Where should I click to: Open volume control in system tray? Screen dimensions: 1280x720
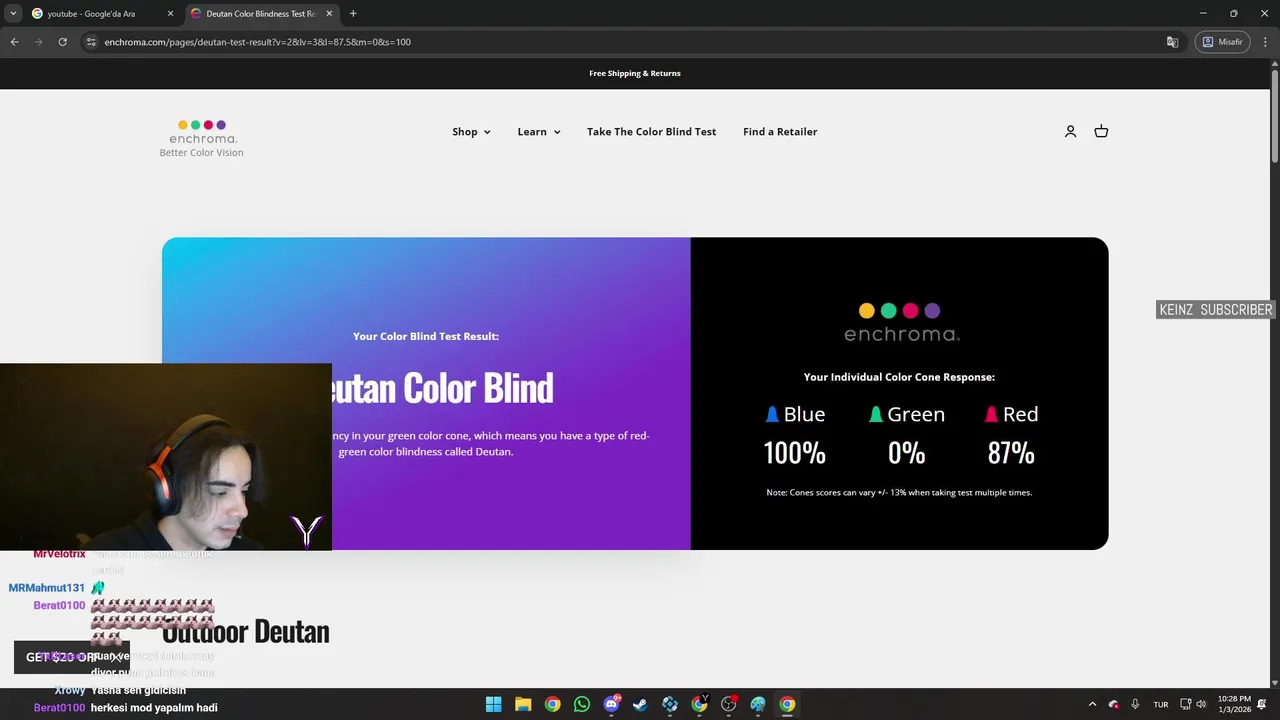1201,704
